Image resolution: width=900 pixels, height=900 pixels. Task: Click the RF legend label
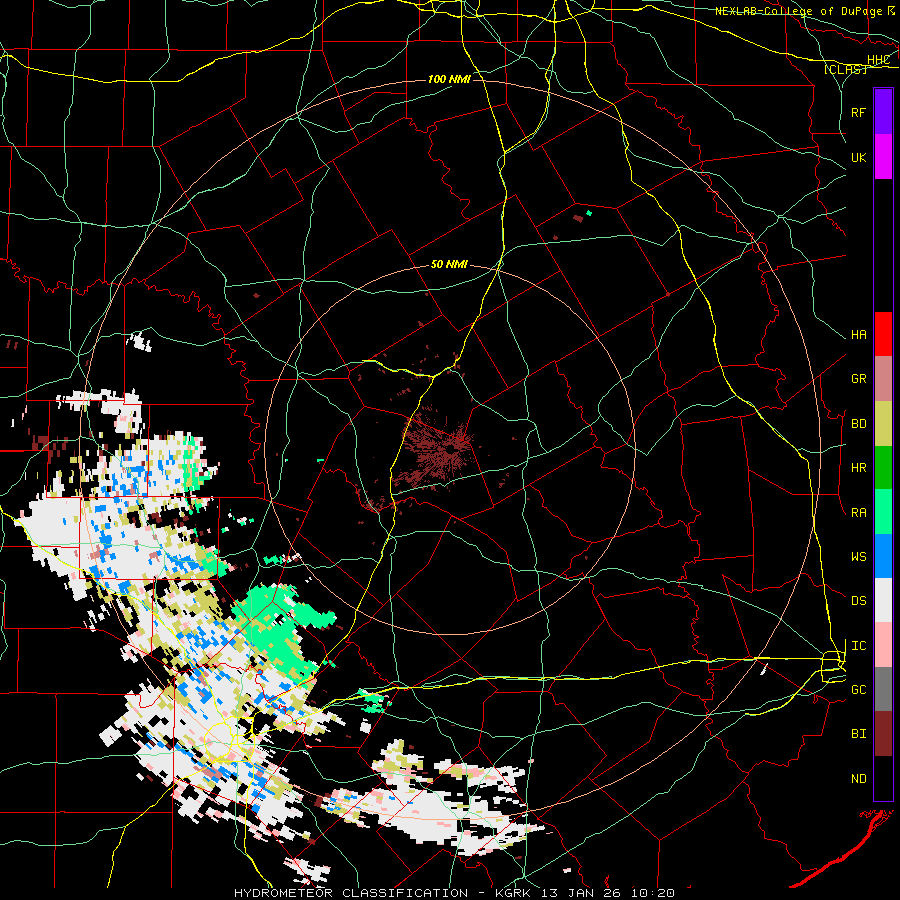tap(858, 112)
